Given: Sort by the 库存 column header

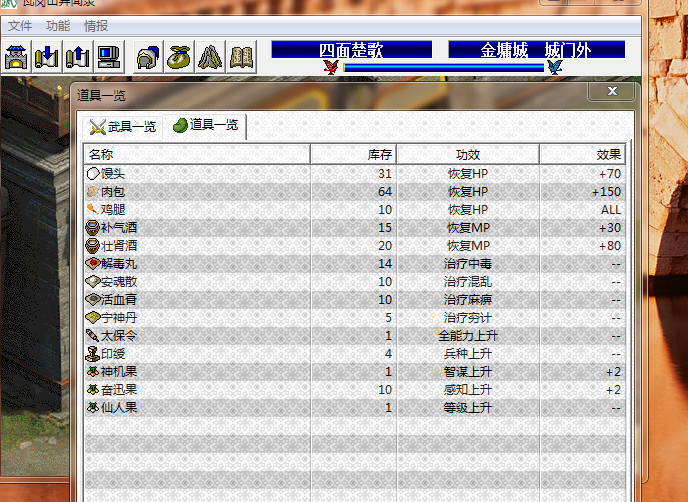Looking at the screenshot, I should pos(353,155).
